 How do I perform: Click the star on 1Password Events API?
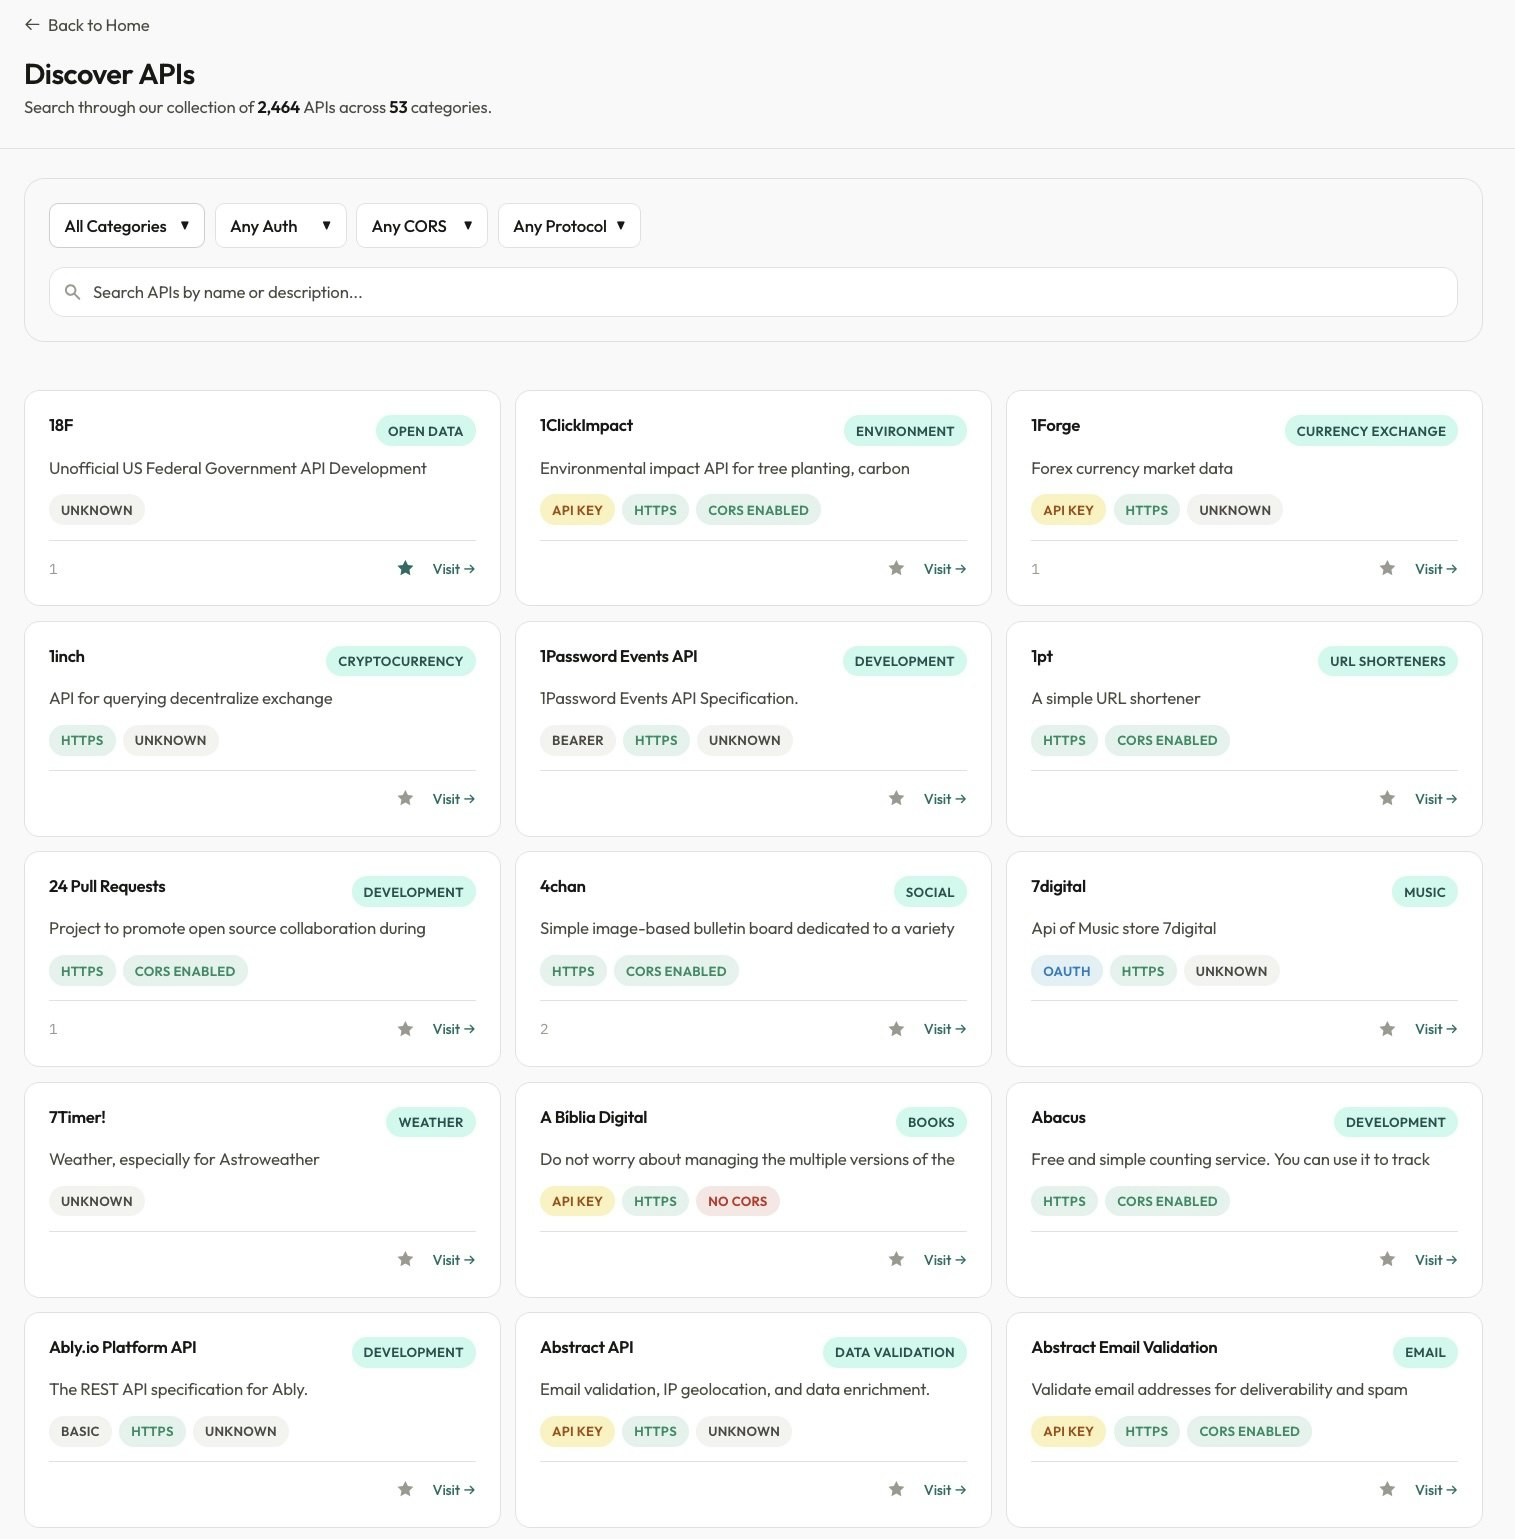click(896, 799)
